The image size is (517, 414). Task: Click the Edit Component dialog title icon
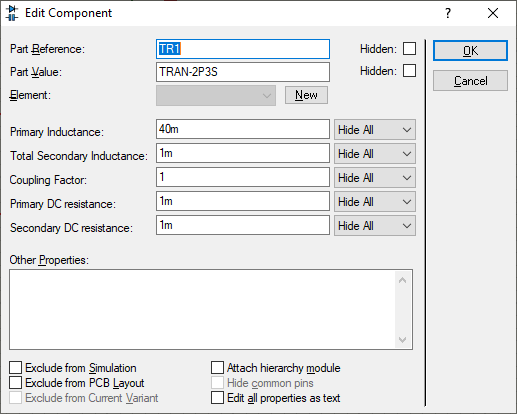point(12,13)
